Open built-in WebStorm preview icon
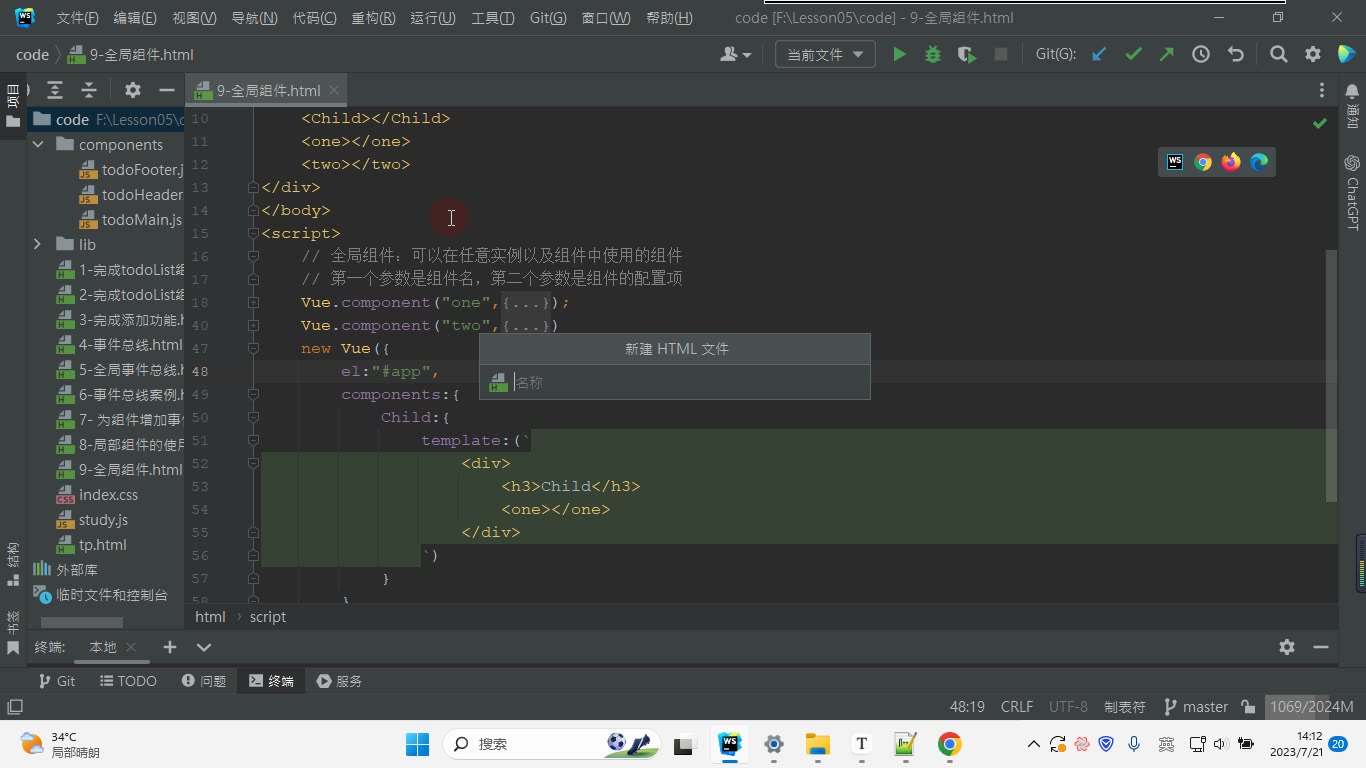 click(x=1175, y=162)
